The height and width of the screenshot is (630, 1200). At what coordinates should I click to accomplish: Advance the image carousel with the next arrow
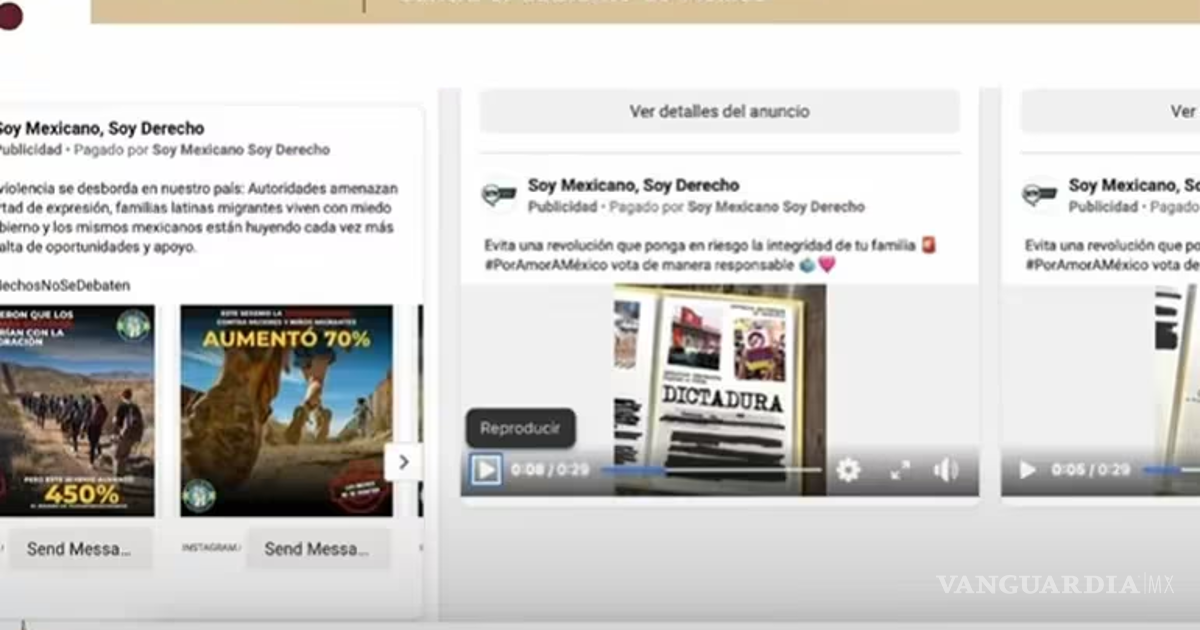coord(403,462)
